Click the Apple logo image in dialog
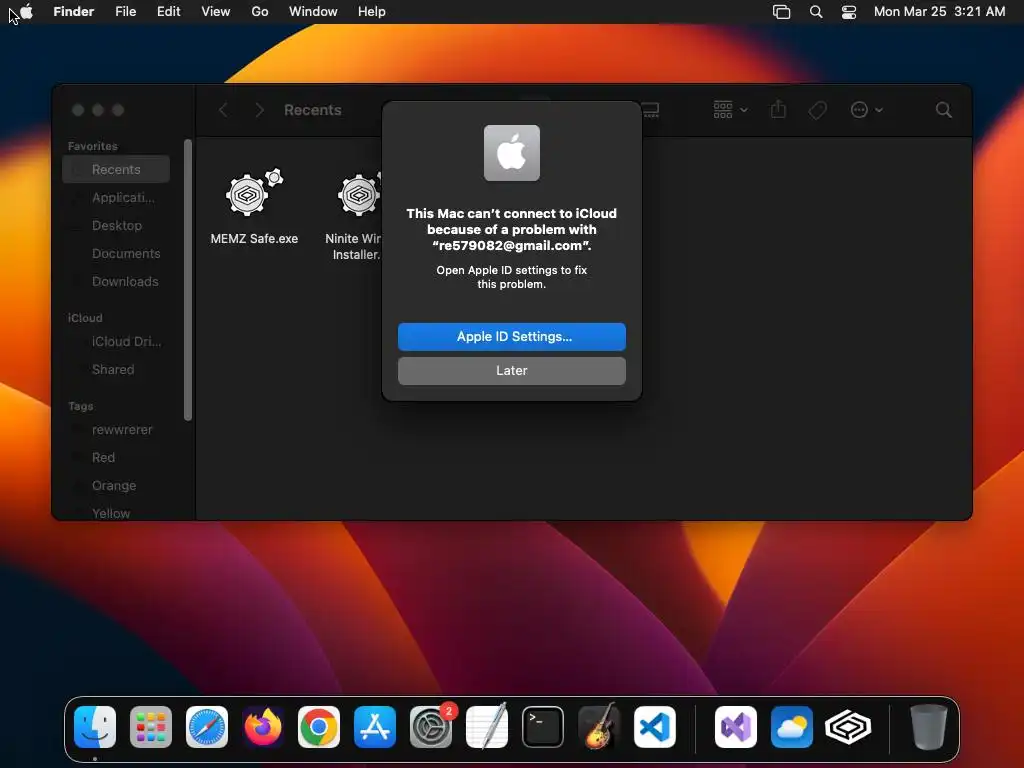 click(511, 153)
